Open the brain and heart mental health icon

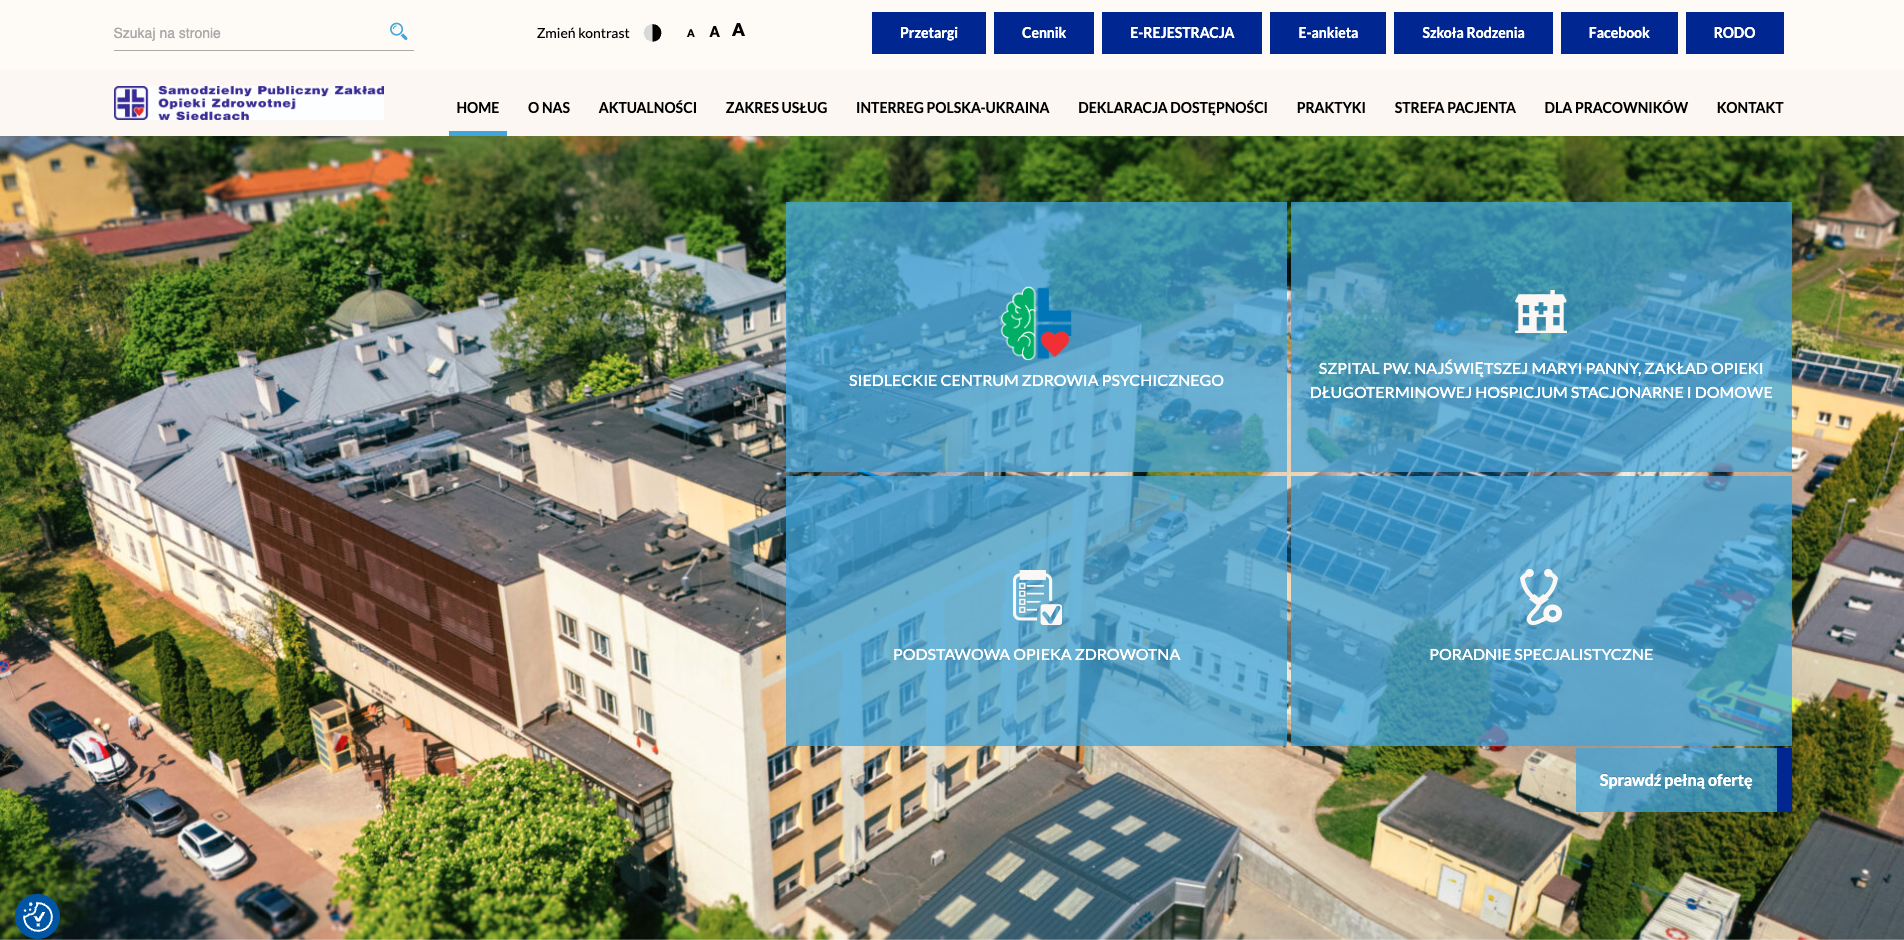click(1036, 323)
